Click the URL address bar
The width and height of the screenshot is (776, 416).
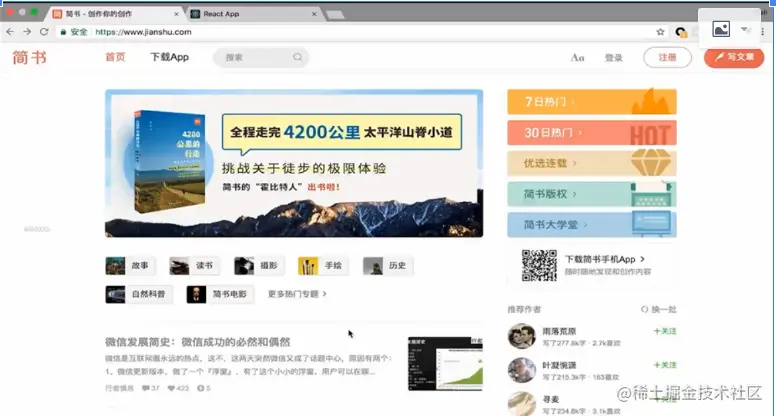(x=361, y=32)
